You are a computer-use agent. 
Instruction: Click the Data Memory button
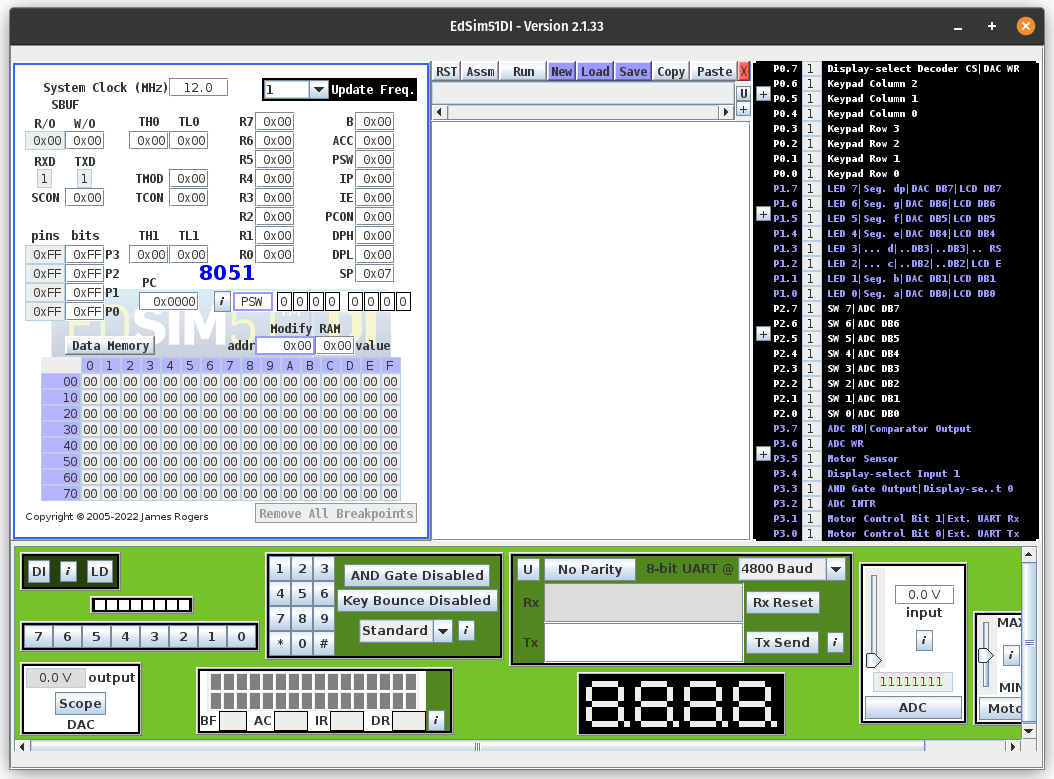[110, 345]
